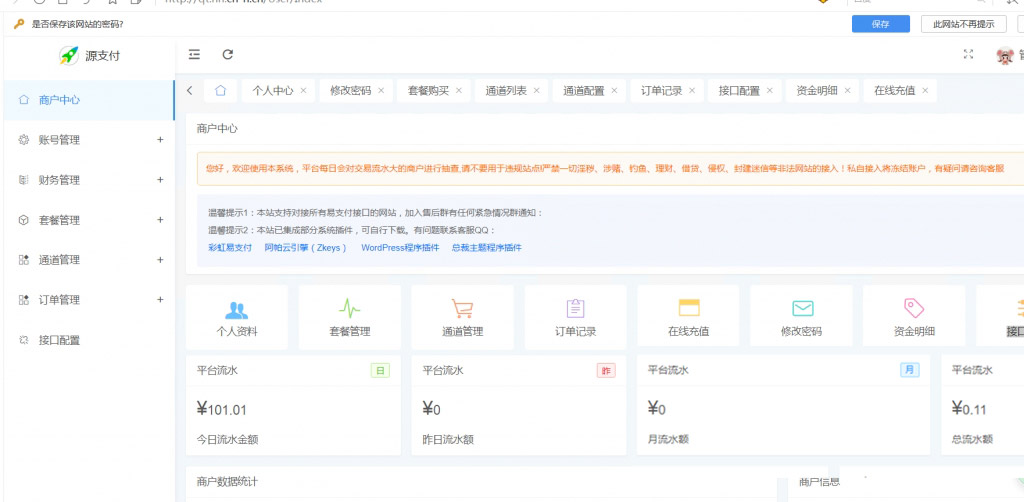
Task: Open the WordPress程序插件 download link
Action: [x=400, y=247]
